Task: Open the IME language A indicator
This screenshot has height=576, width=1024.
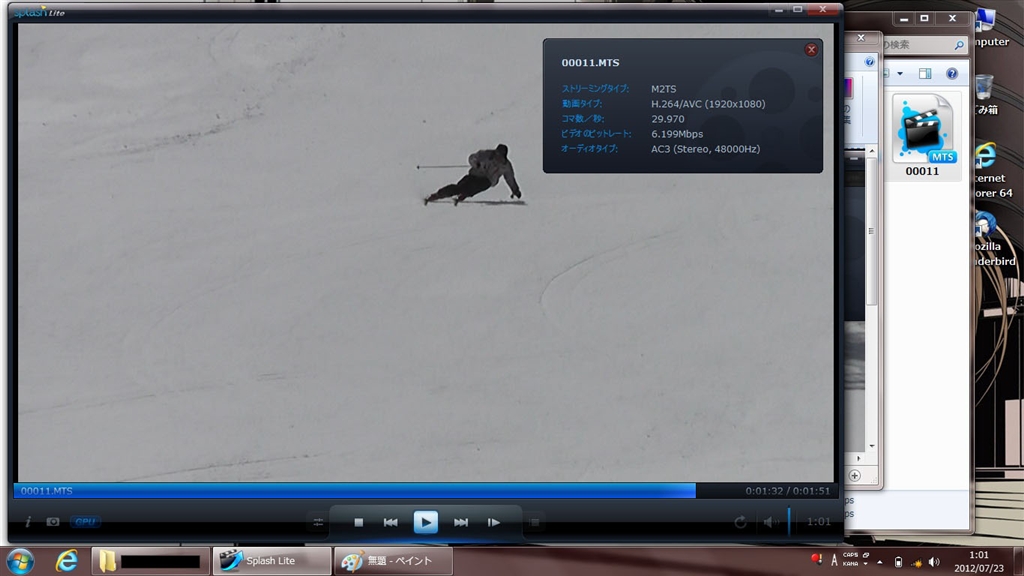Action: point(834,560)
